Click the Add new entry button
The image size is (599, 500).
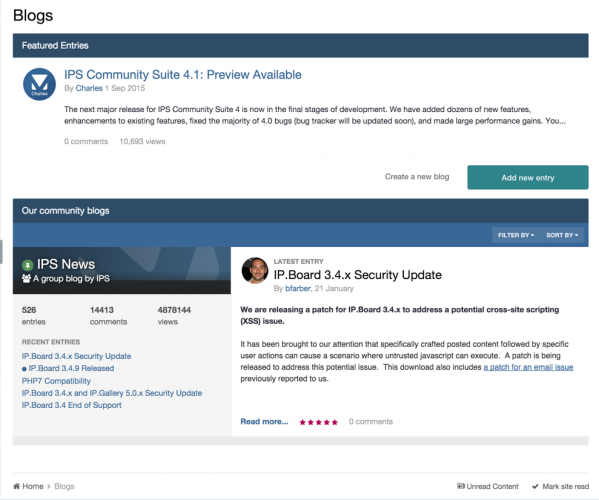click(528, 178)
